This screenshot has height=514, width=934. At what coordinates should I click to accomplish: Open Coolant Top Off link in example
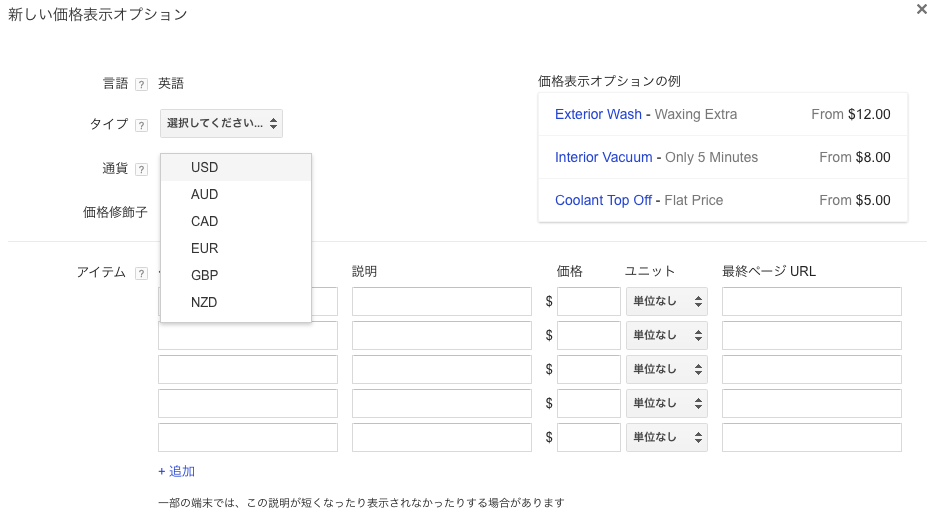click(603, 200)
